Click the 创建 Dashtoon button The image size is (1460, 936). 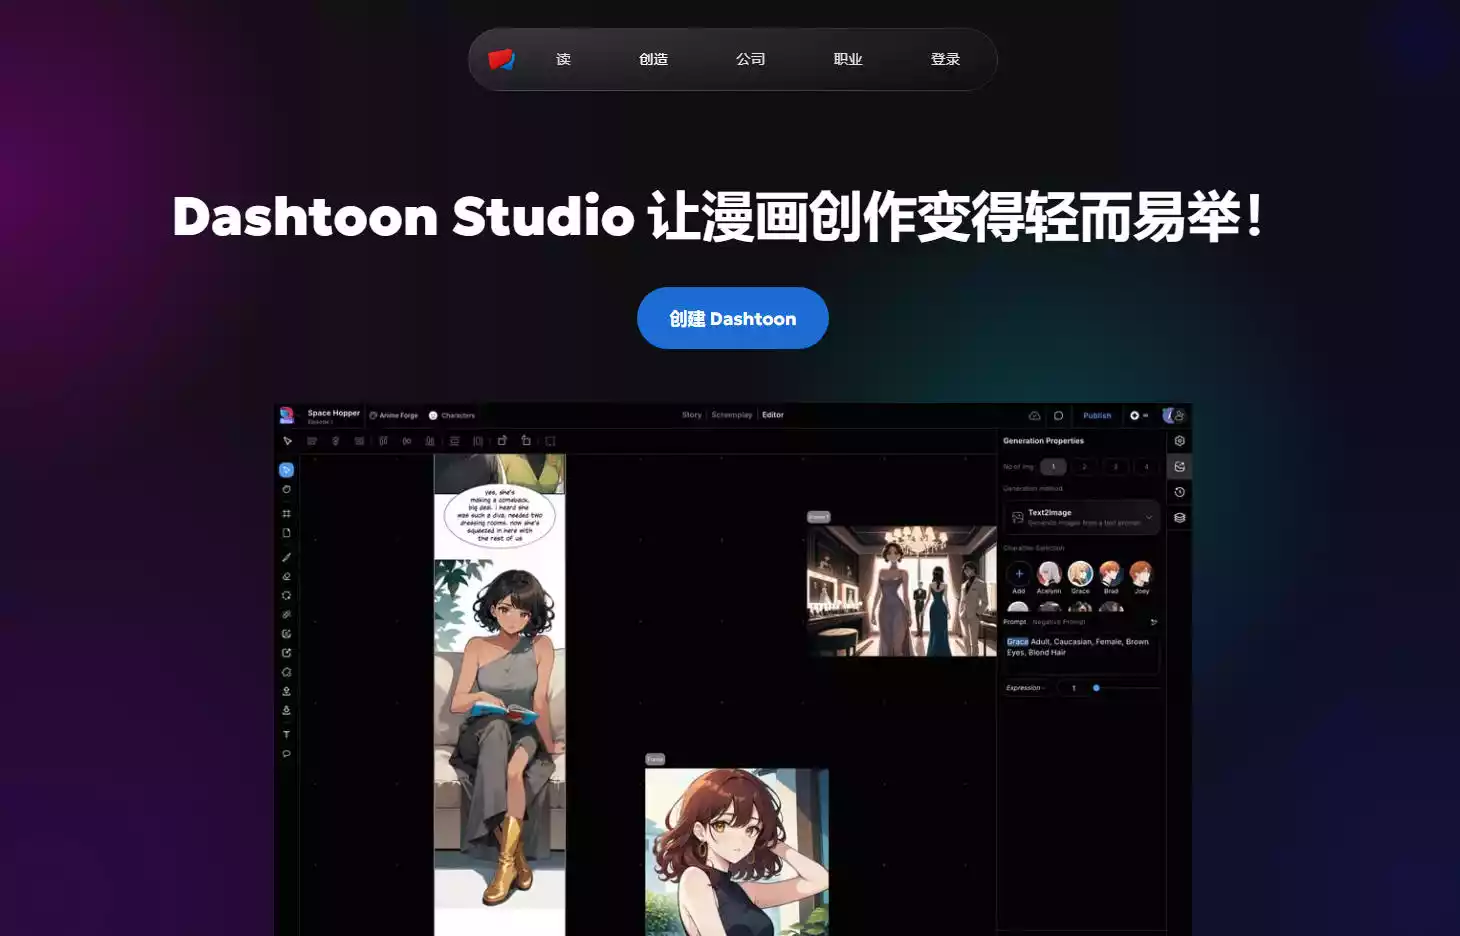[x=732, y=318]
